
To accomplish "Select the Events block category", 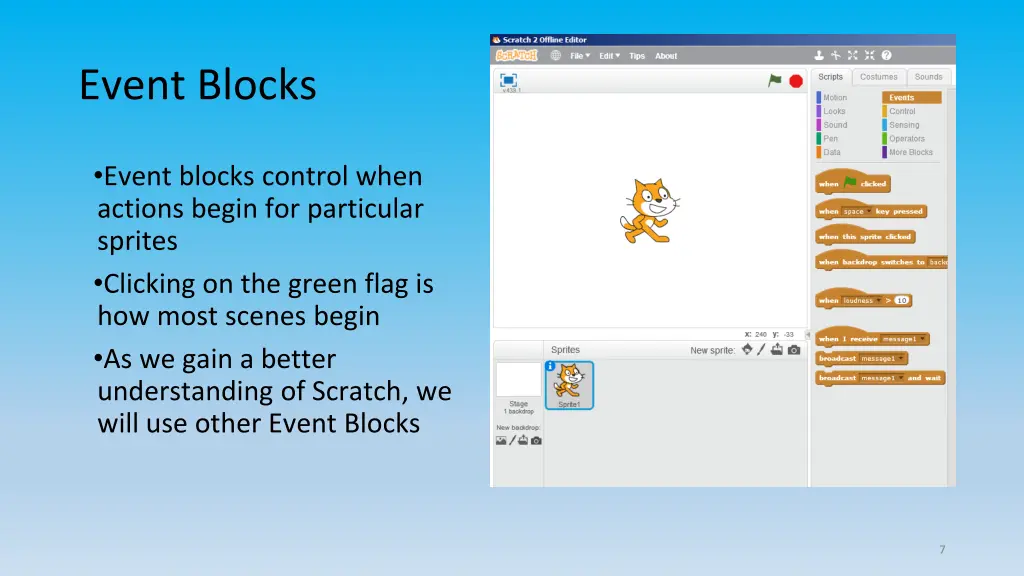I will coord(912,97).
